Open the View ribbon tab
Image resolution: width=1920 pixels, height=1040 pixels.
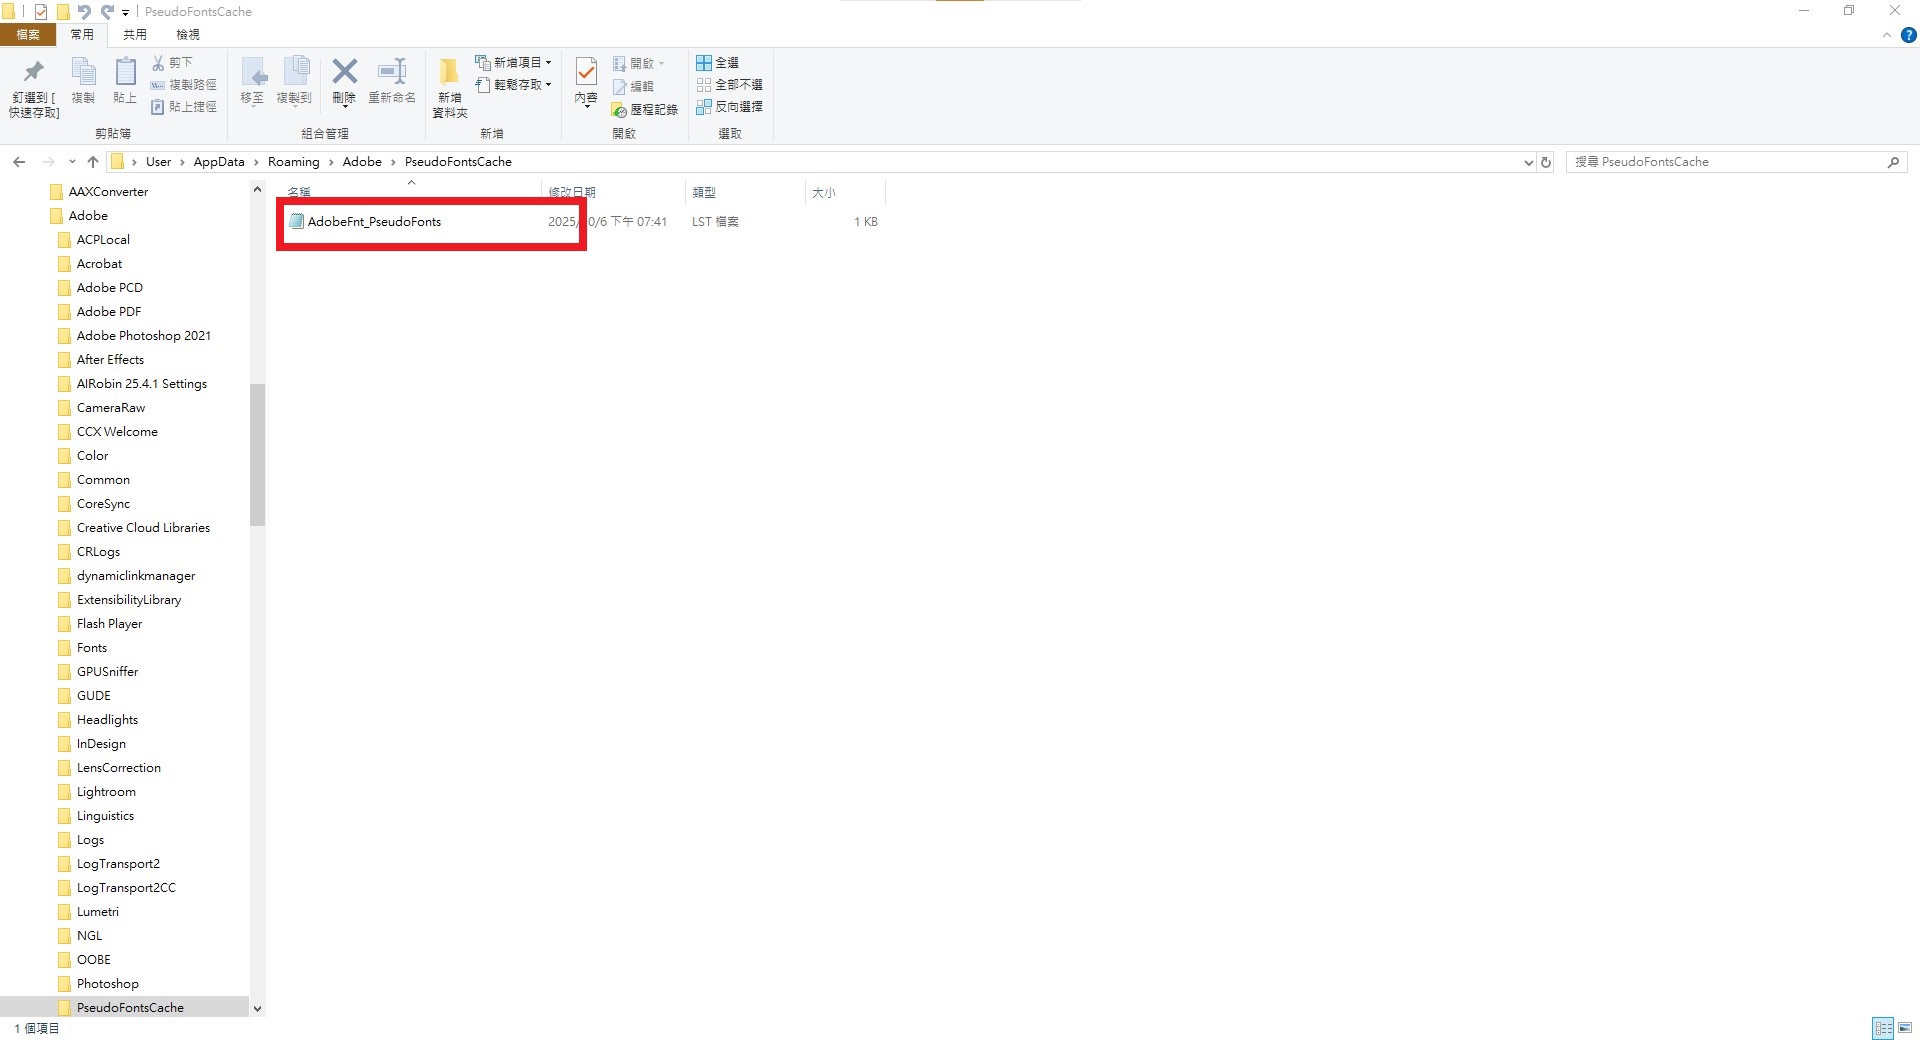[x=188, y=35]
